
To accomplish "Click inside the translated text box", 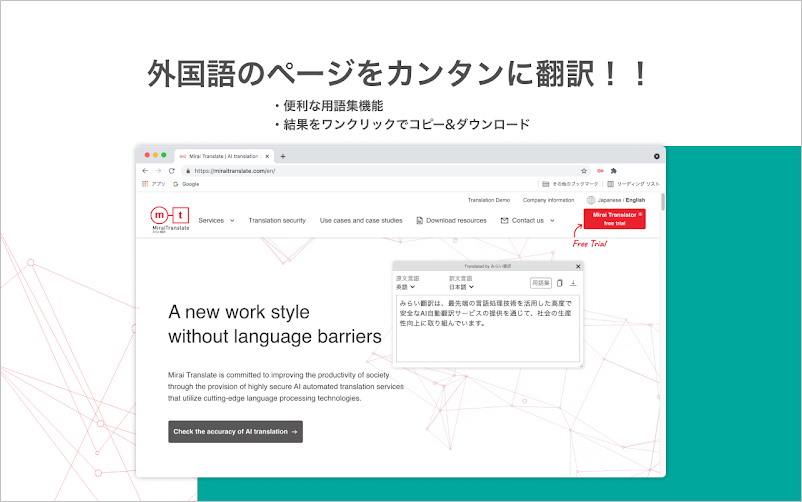I will [487, 329].
